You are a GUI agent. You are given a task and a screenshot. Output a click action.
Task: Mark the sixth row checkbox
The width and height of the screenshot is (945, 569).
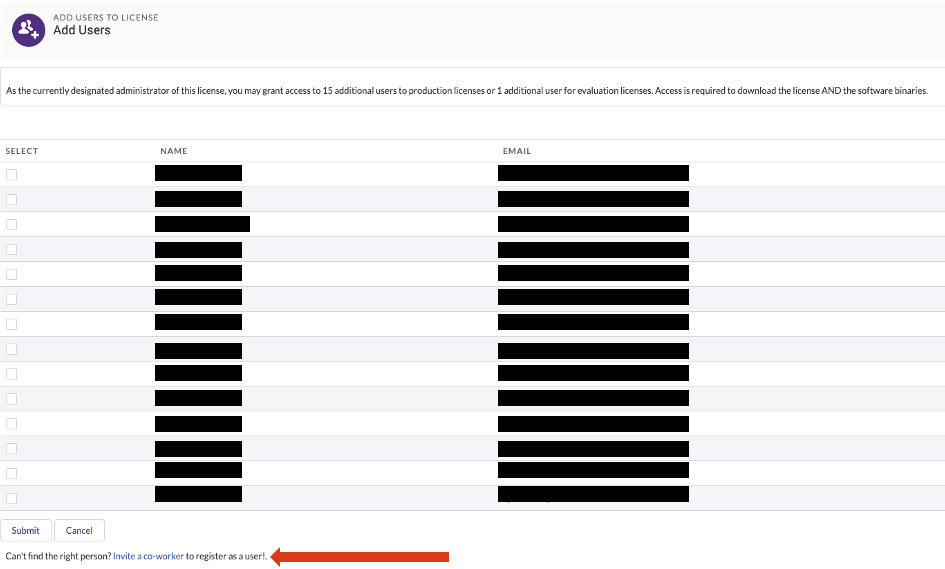[12, 299]
